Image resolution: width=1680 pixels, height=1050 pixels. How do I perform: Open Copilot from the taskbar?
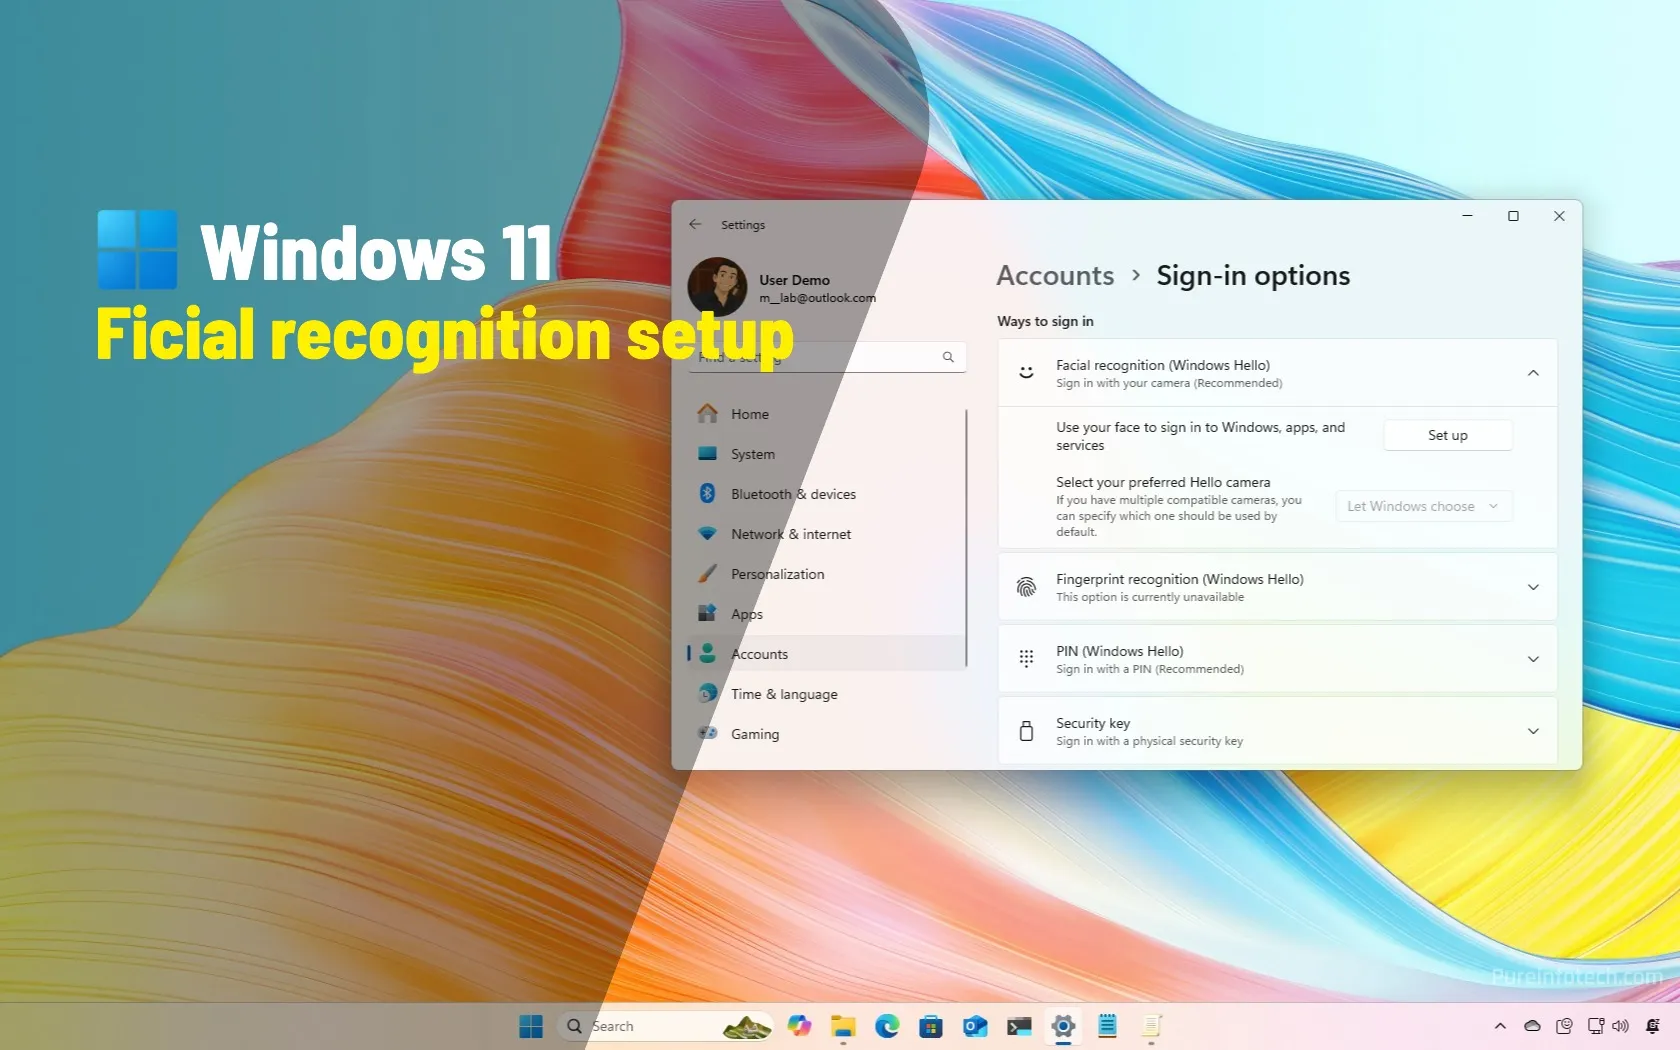coord(799,1025)
